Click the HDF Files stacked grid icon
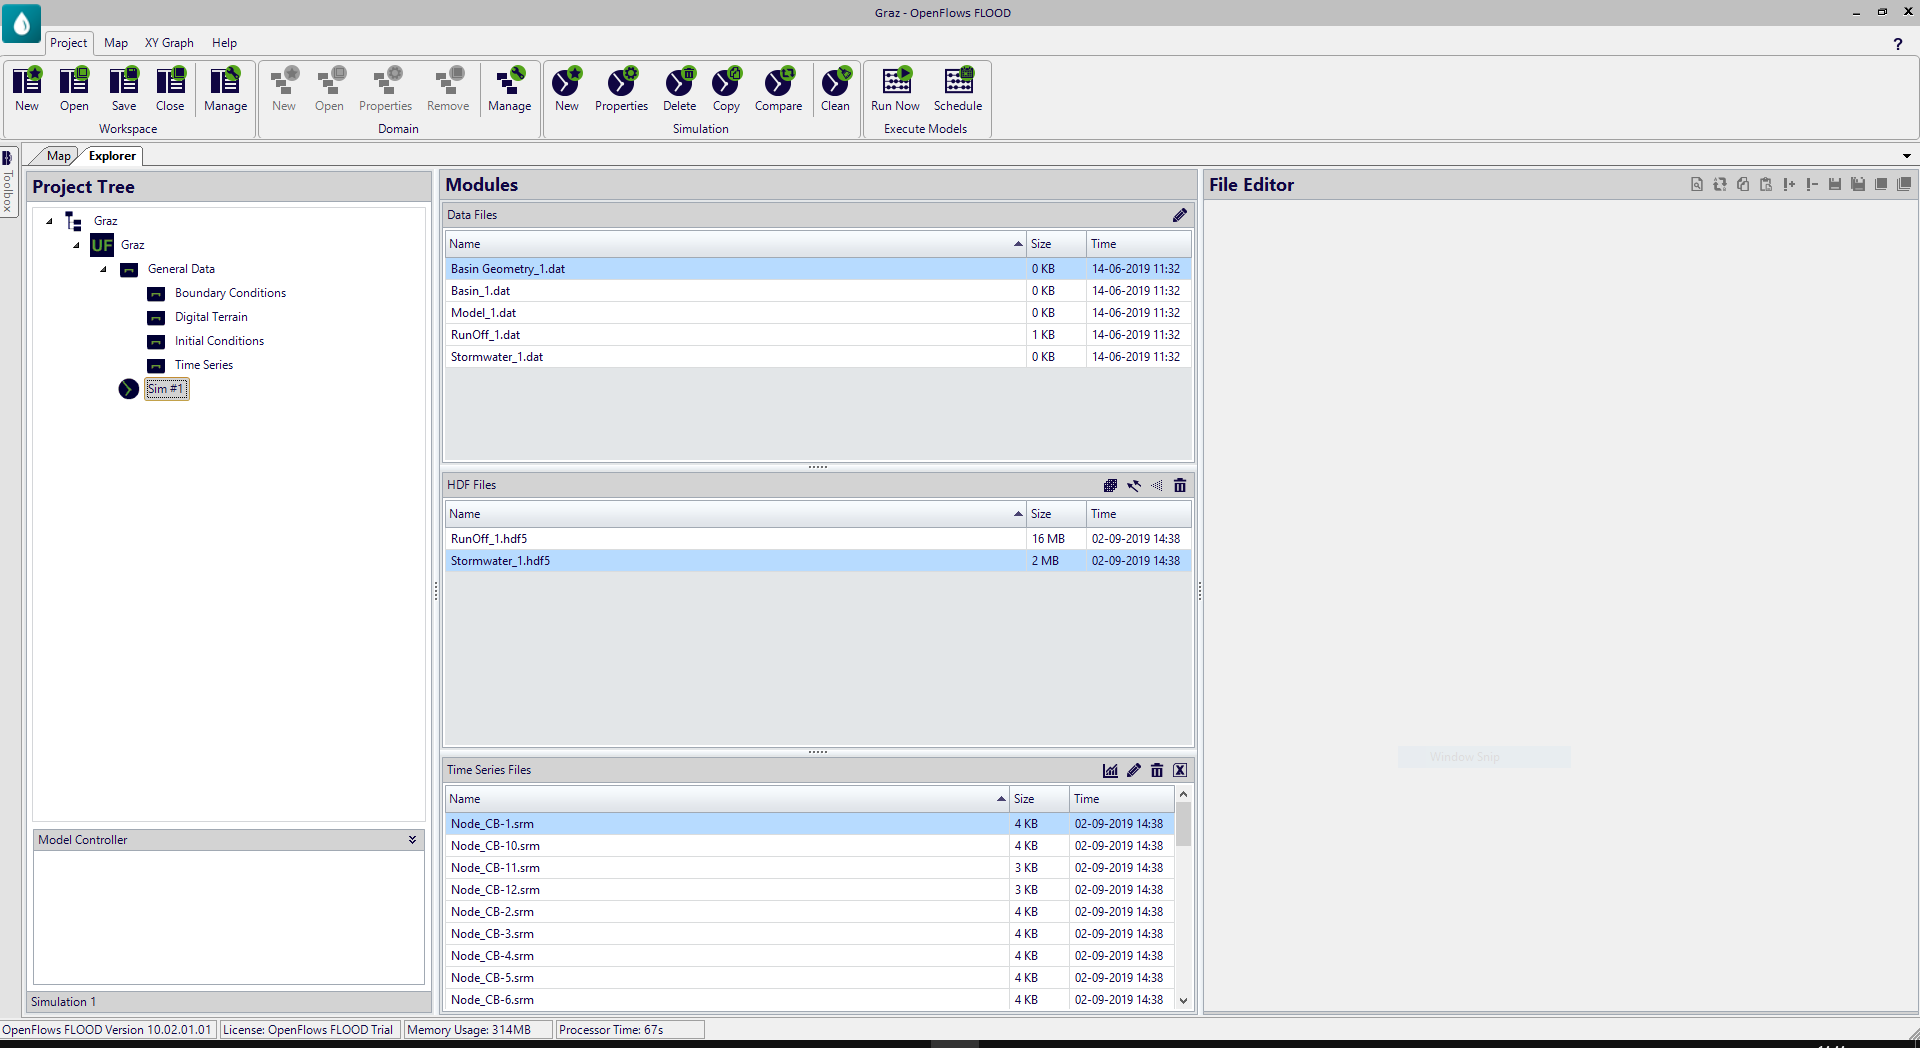The height and width of the screenshot is (1048, 1920). tap(1110, 485)
